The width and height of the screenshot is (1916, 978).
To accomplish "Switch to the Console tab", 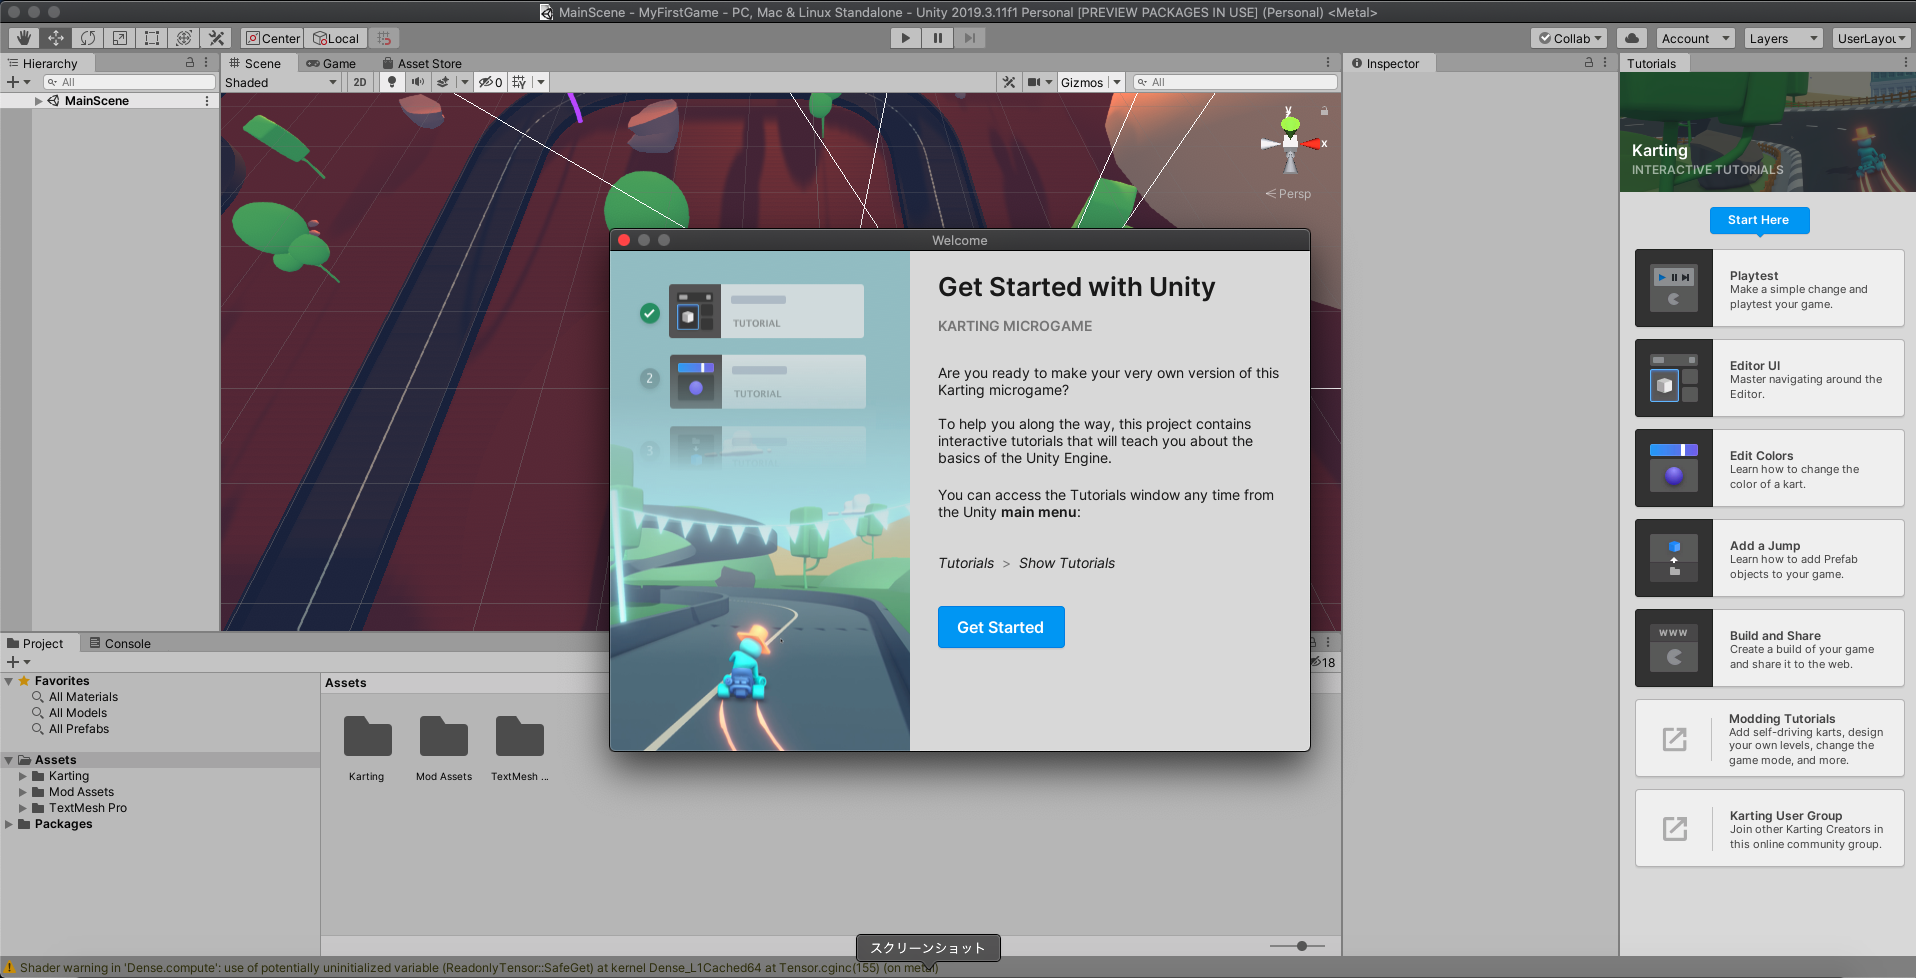I will (x=120, y=643).
